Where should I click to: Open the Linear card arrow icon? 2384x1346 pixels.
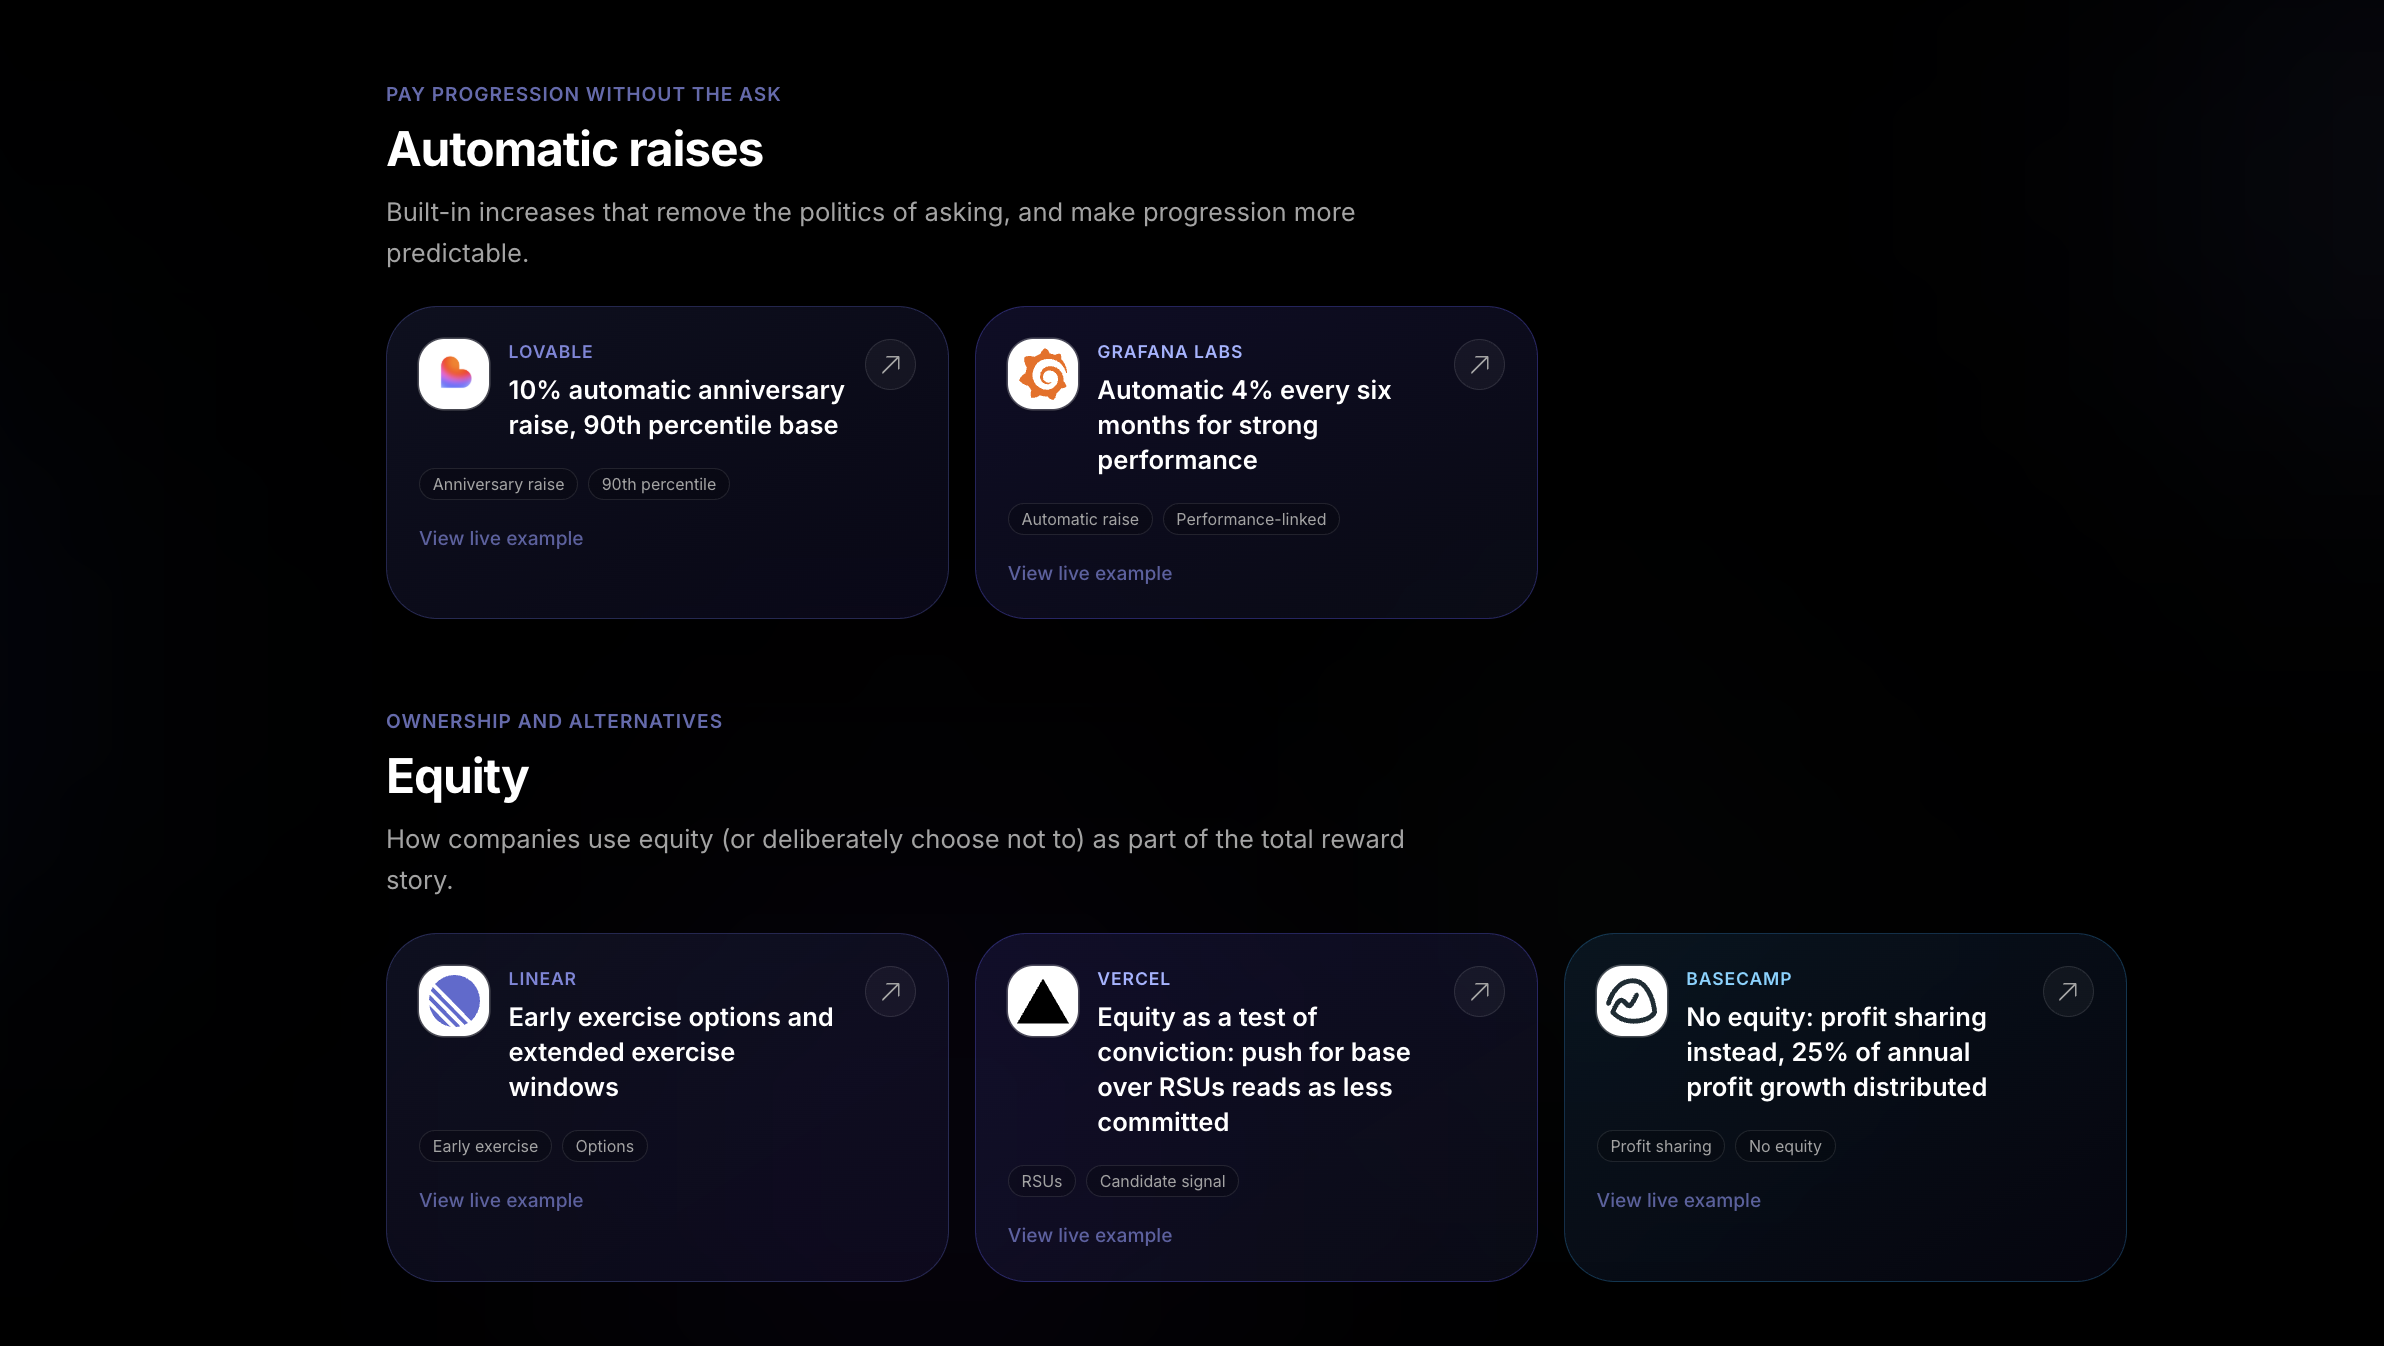pyautogui.click(x=891, y=992)
